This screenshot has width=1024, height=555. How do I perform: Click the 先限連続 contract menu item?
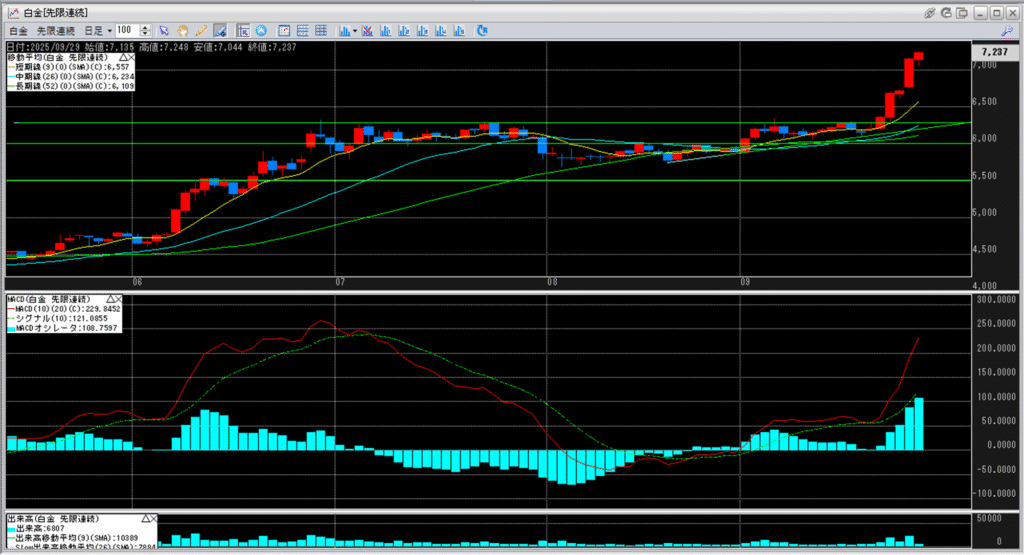[56, 31]
